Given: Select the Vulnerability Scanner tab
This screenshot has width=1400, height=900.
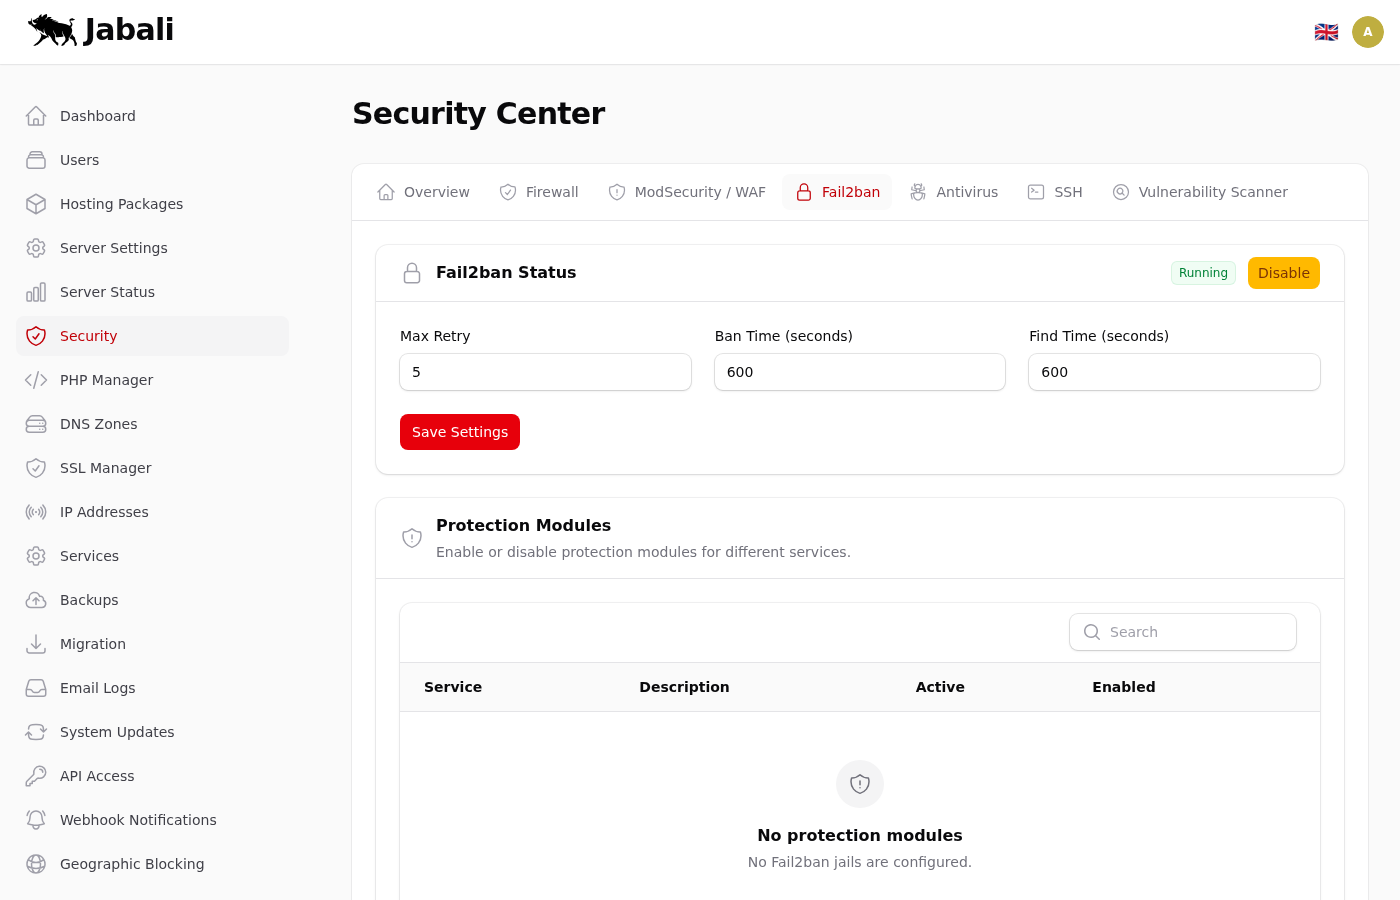Looking at the screenshot, I should coord(1200,192).
